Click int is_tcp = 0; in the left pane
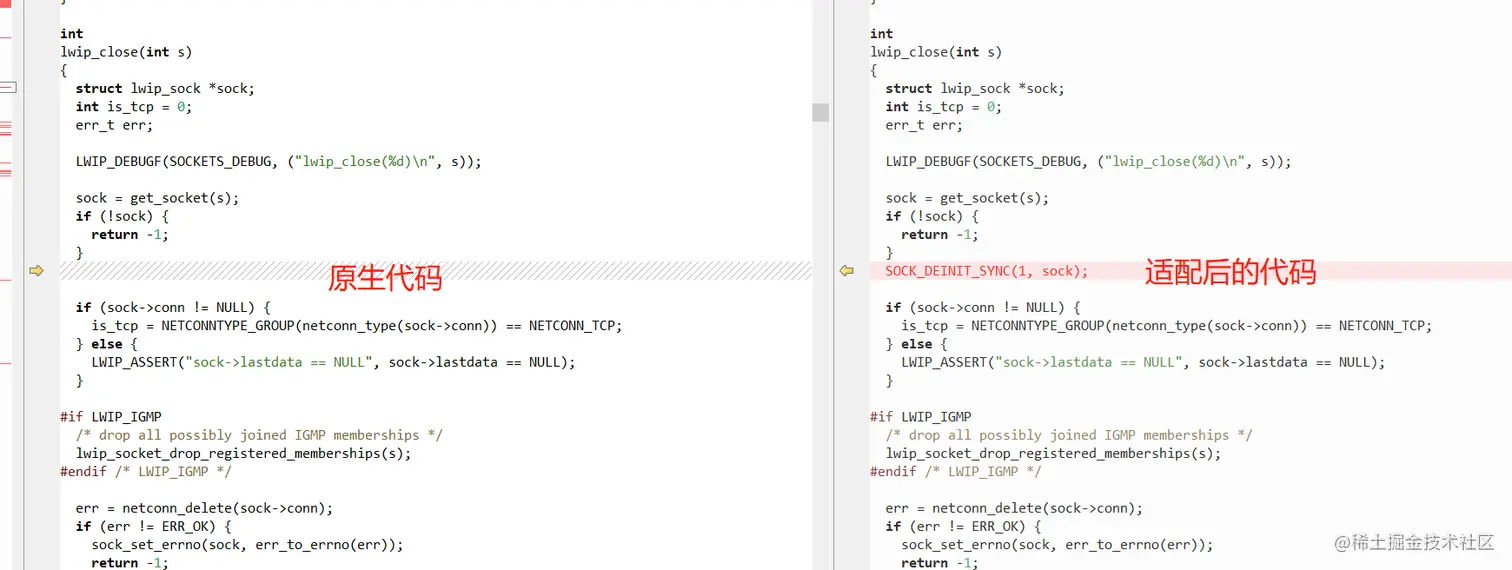This screenshot has height=570, width=1512. tap(133, 107)
